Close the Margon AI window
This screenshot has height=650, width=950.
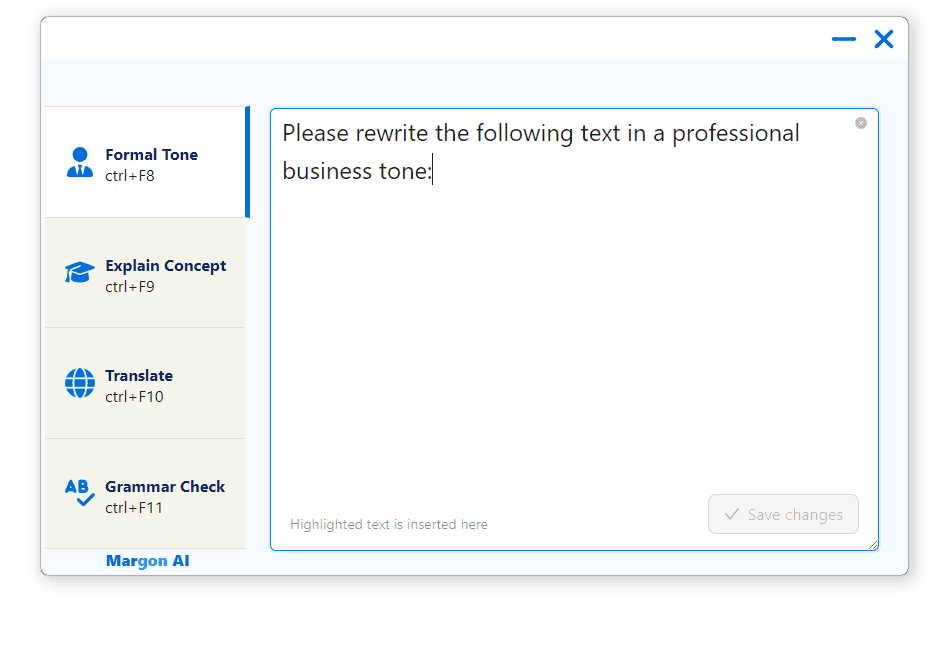[x=884, y=39]
